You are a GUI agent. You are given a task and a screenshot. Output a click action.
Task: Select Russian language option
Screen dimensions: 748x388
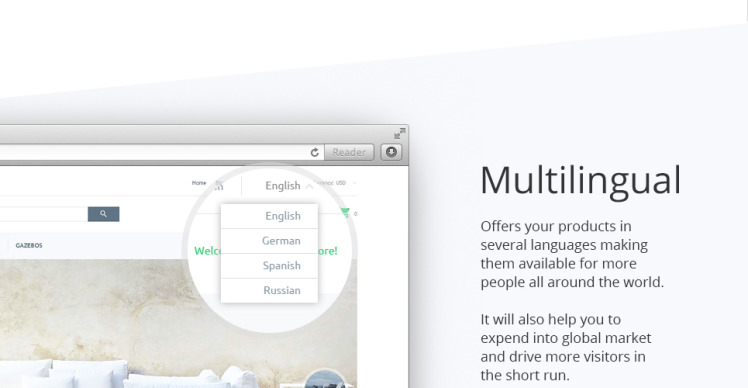269,291
